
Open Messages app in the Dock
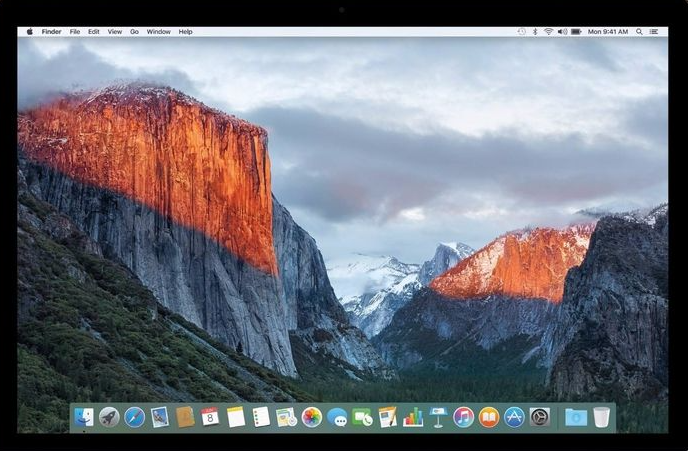pos(337,418)
